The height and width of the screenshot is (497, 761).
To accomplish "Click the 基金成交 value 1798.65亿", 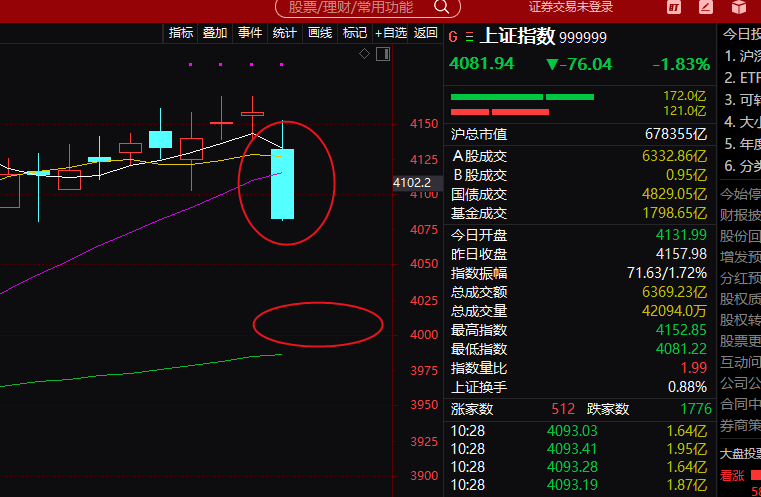I will coord(675,213).
